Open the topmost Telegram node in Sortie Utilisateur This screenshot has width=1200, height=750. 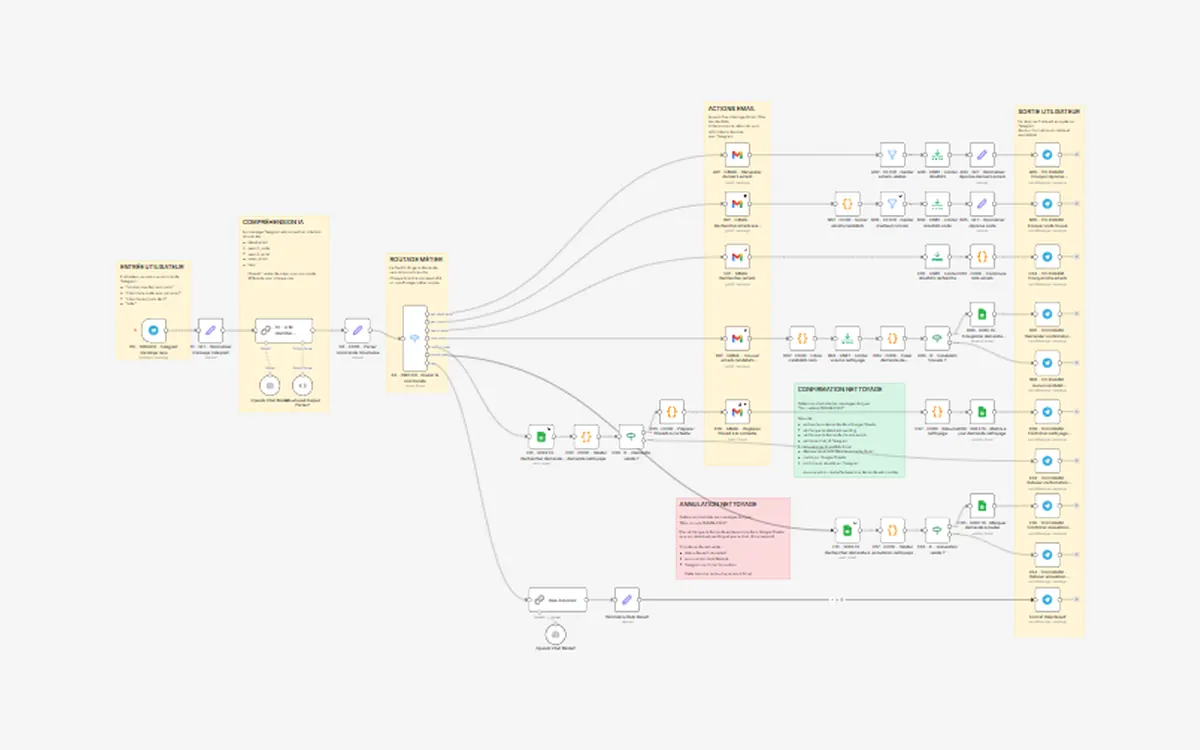(1047, 155)
